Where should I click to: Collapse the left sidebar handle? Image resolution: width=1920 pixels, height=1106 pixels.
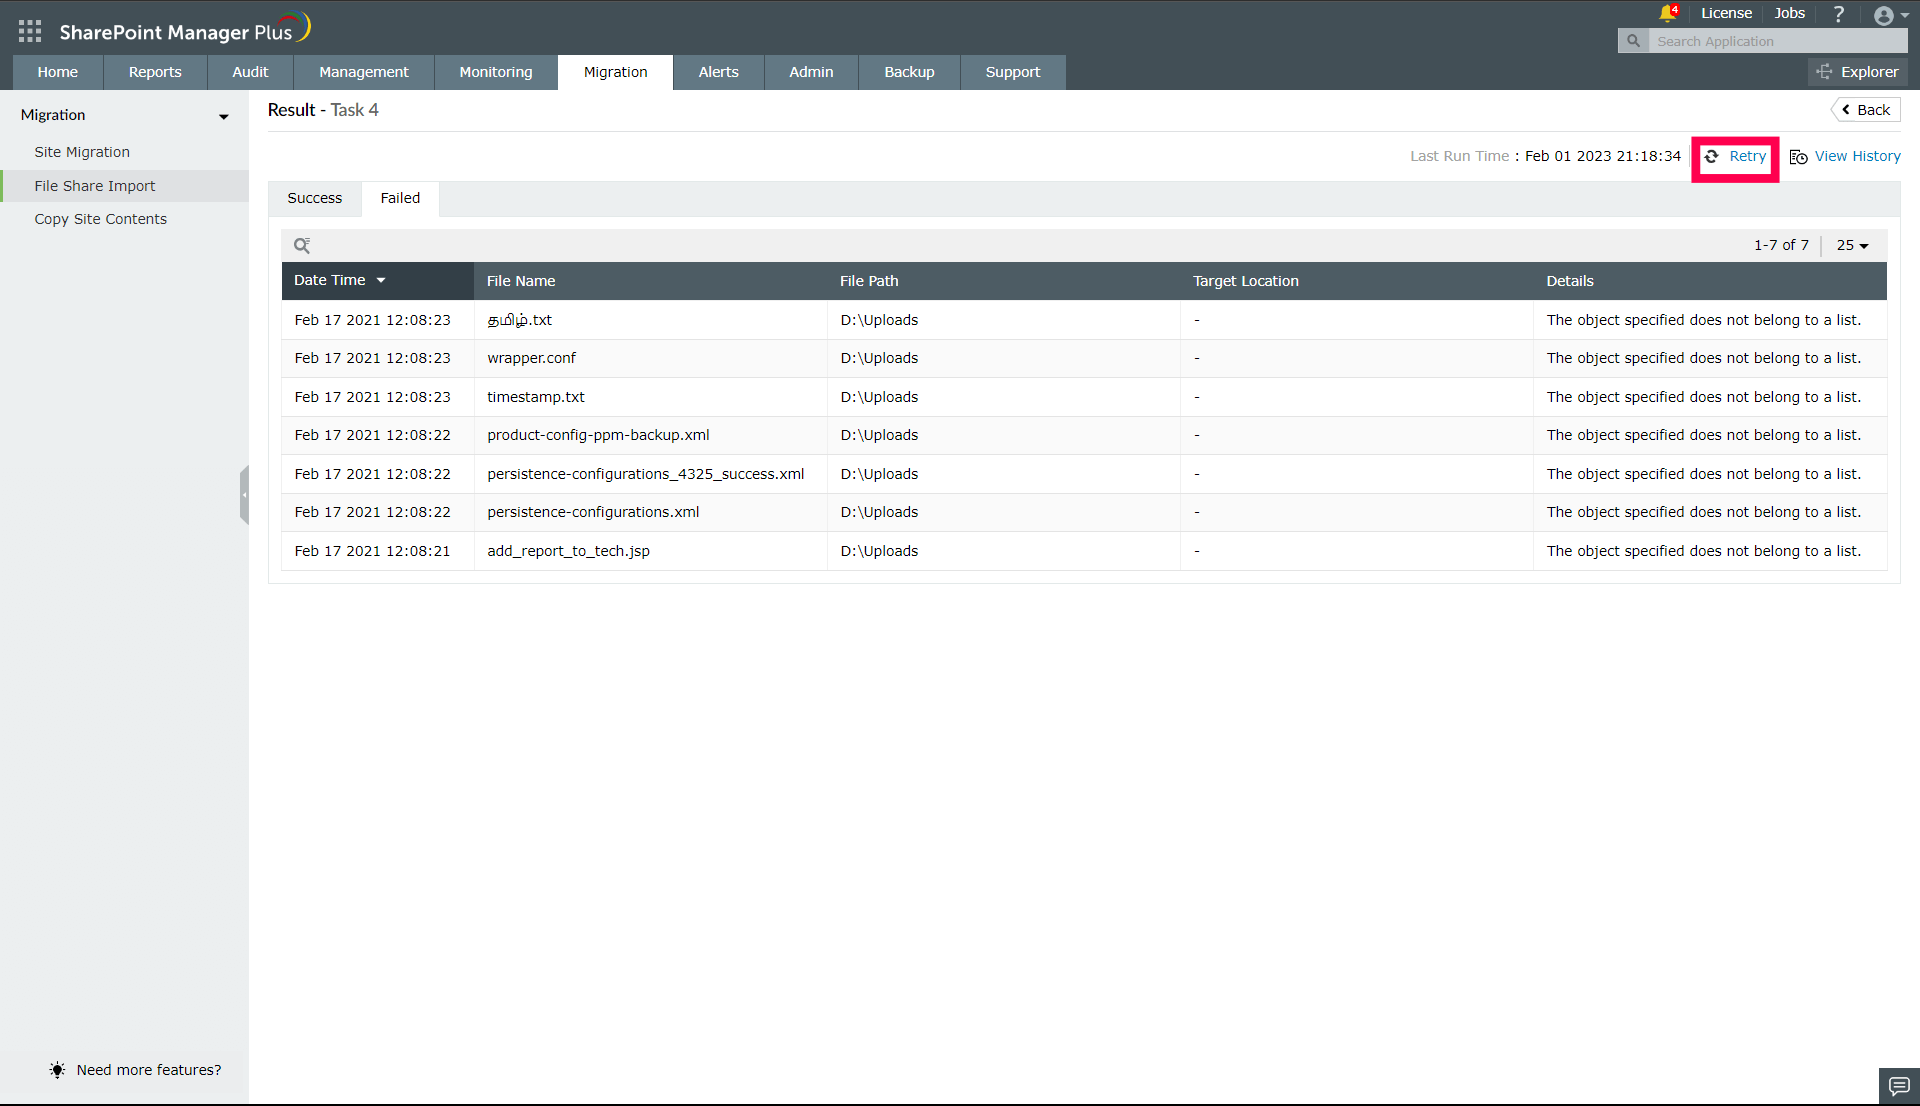tap(244, 494)
